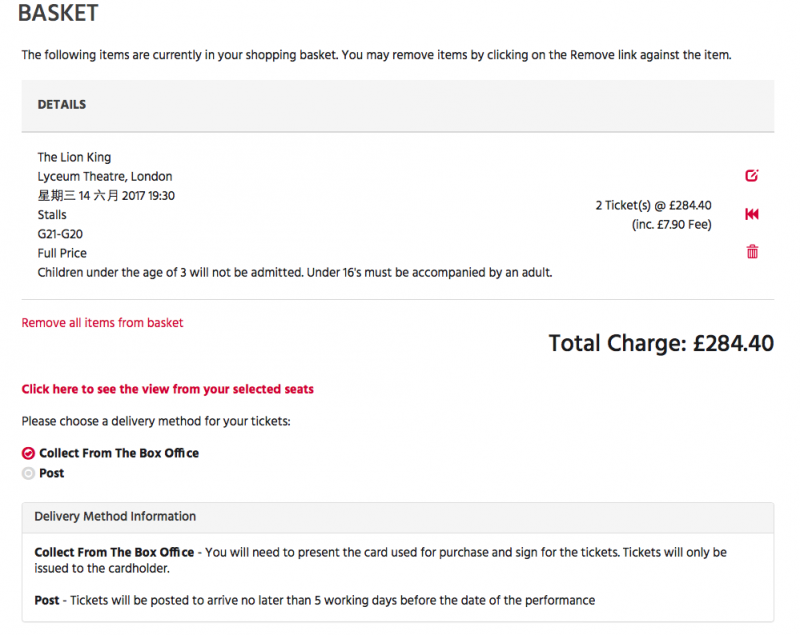Select Collect From The Box Office radio
Viewport: 800px width, 635px height.
point(28,453)
